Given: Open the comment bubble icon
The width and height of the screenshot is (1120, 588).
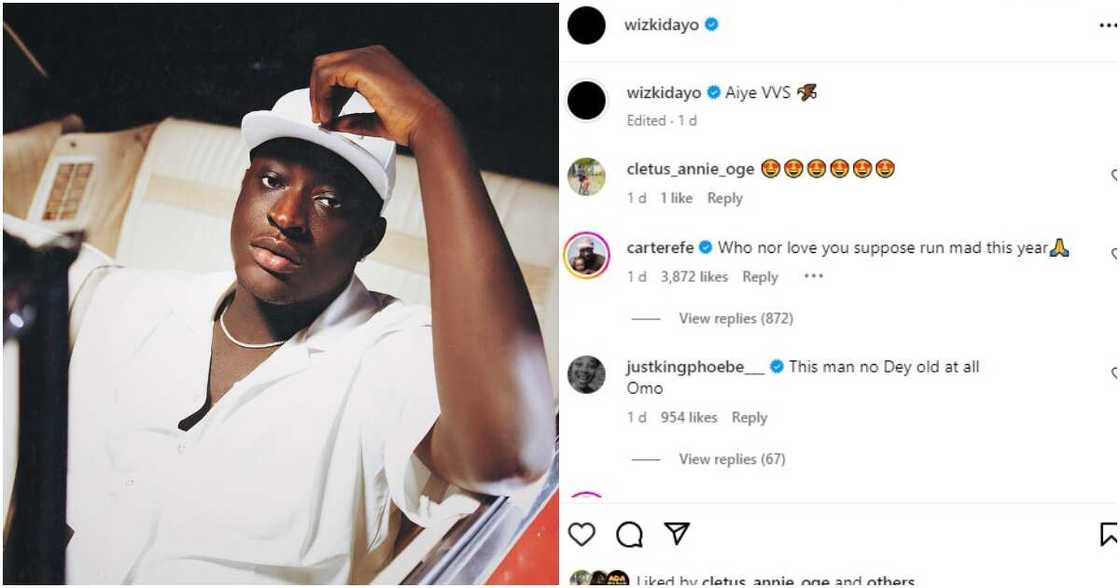Looking at the screenshot, I should [x=629, y=535].
